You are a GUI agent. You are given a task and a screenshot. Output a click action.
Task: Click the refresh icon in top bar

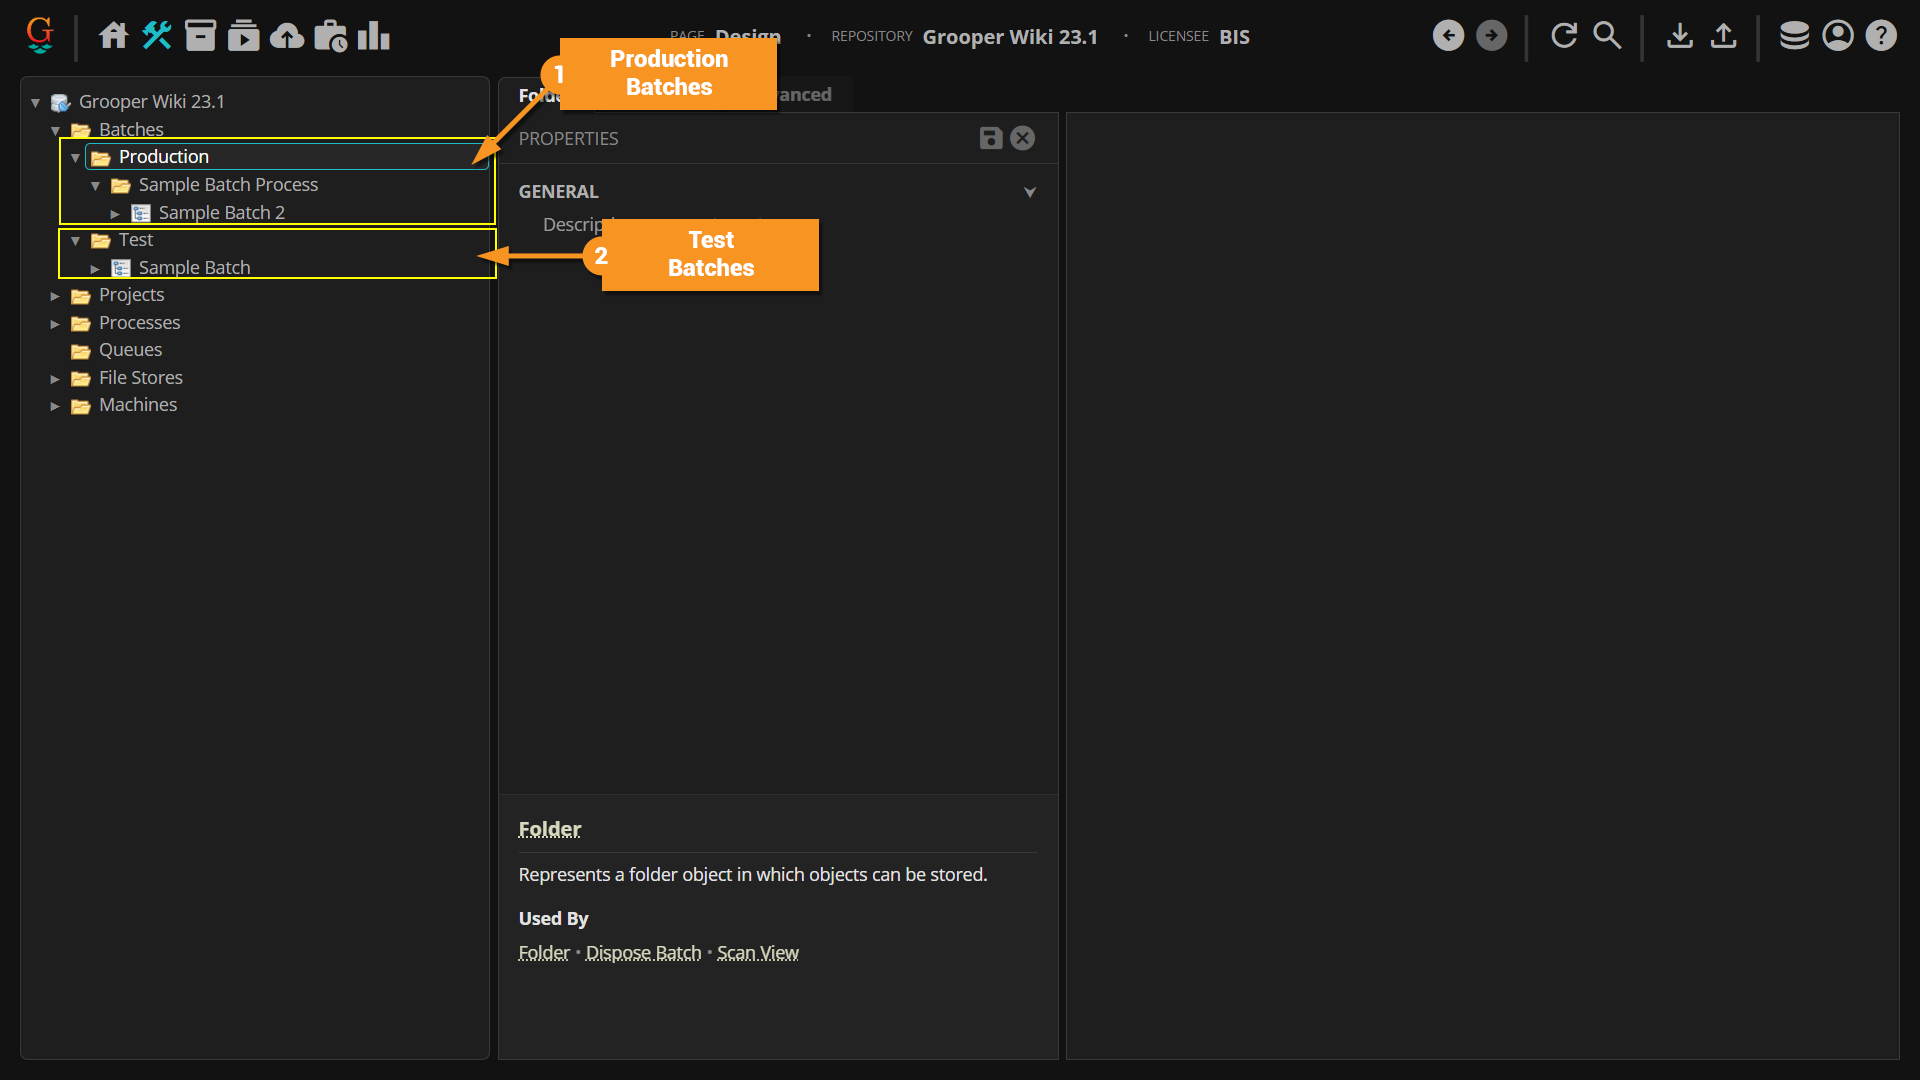tap(1564, 36)
